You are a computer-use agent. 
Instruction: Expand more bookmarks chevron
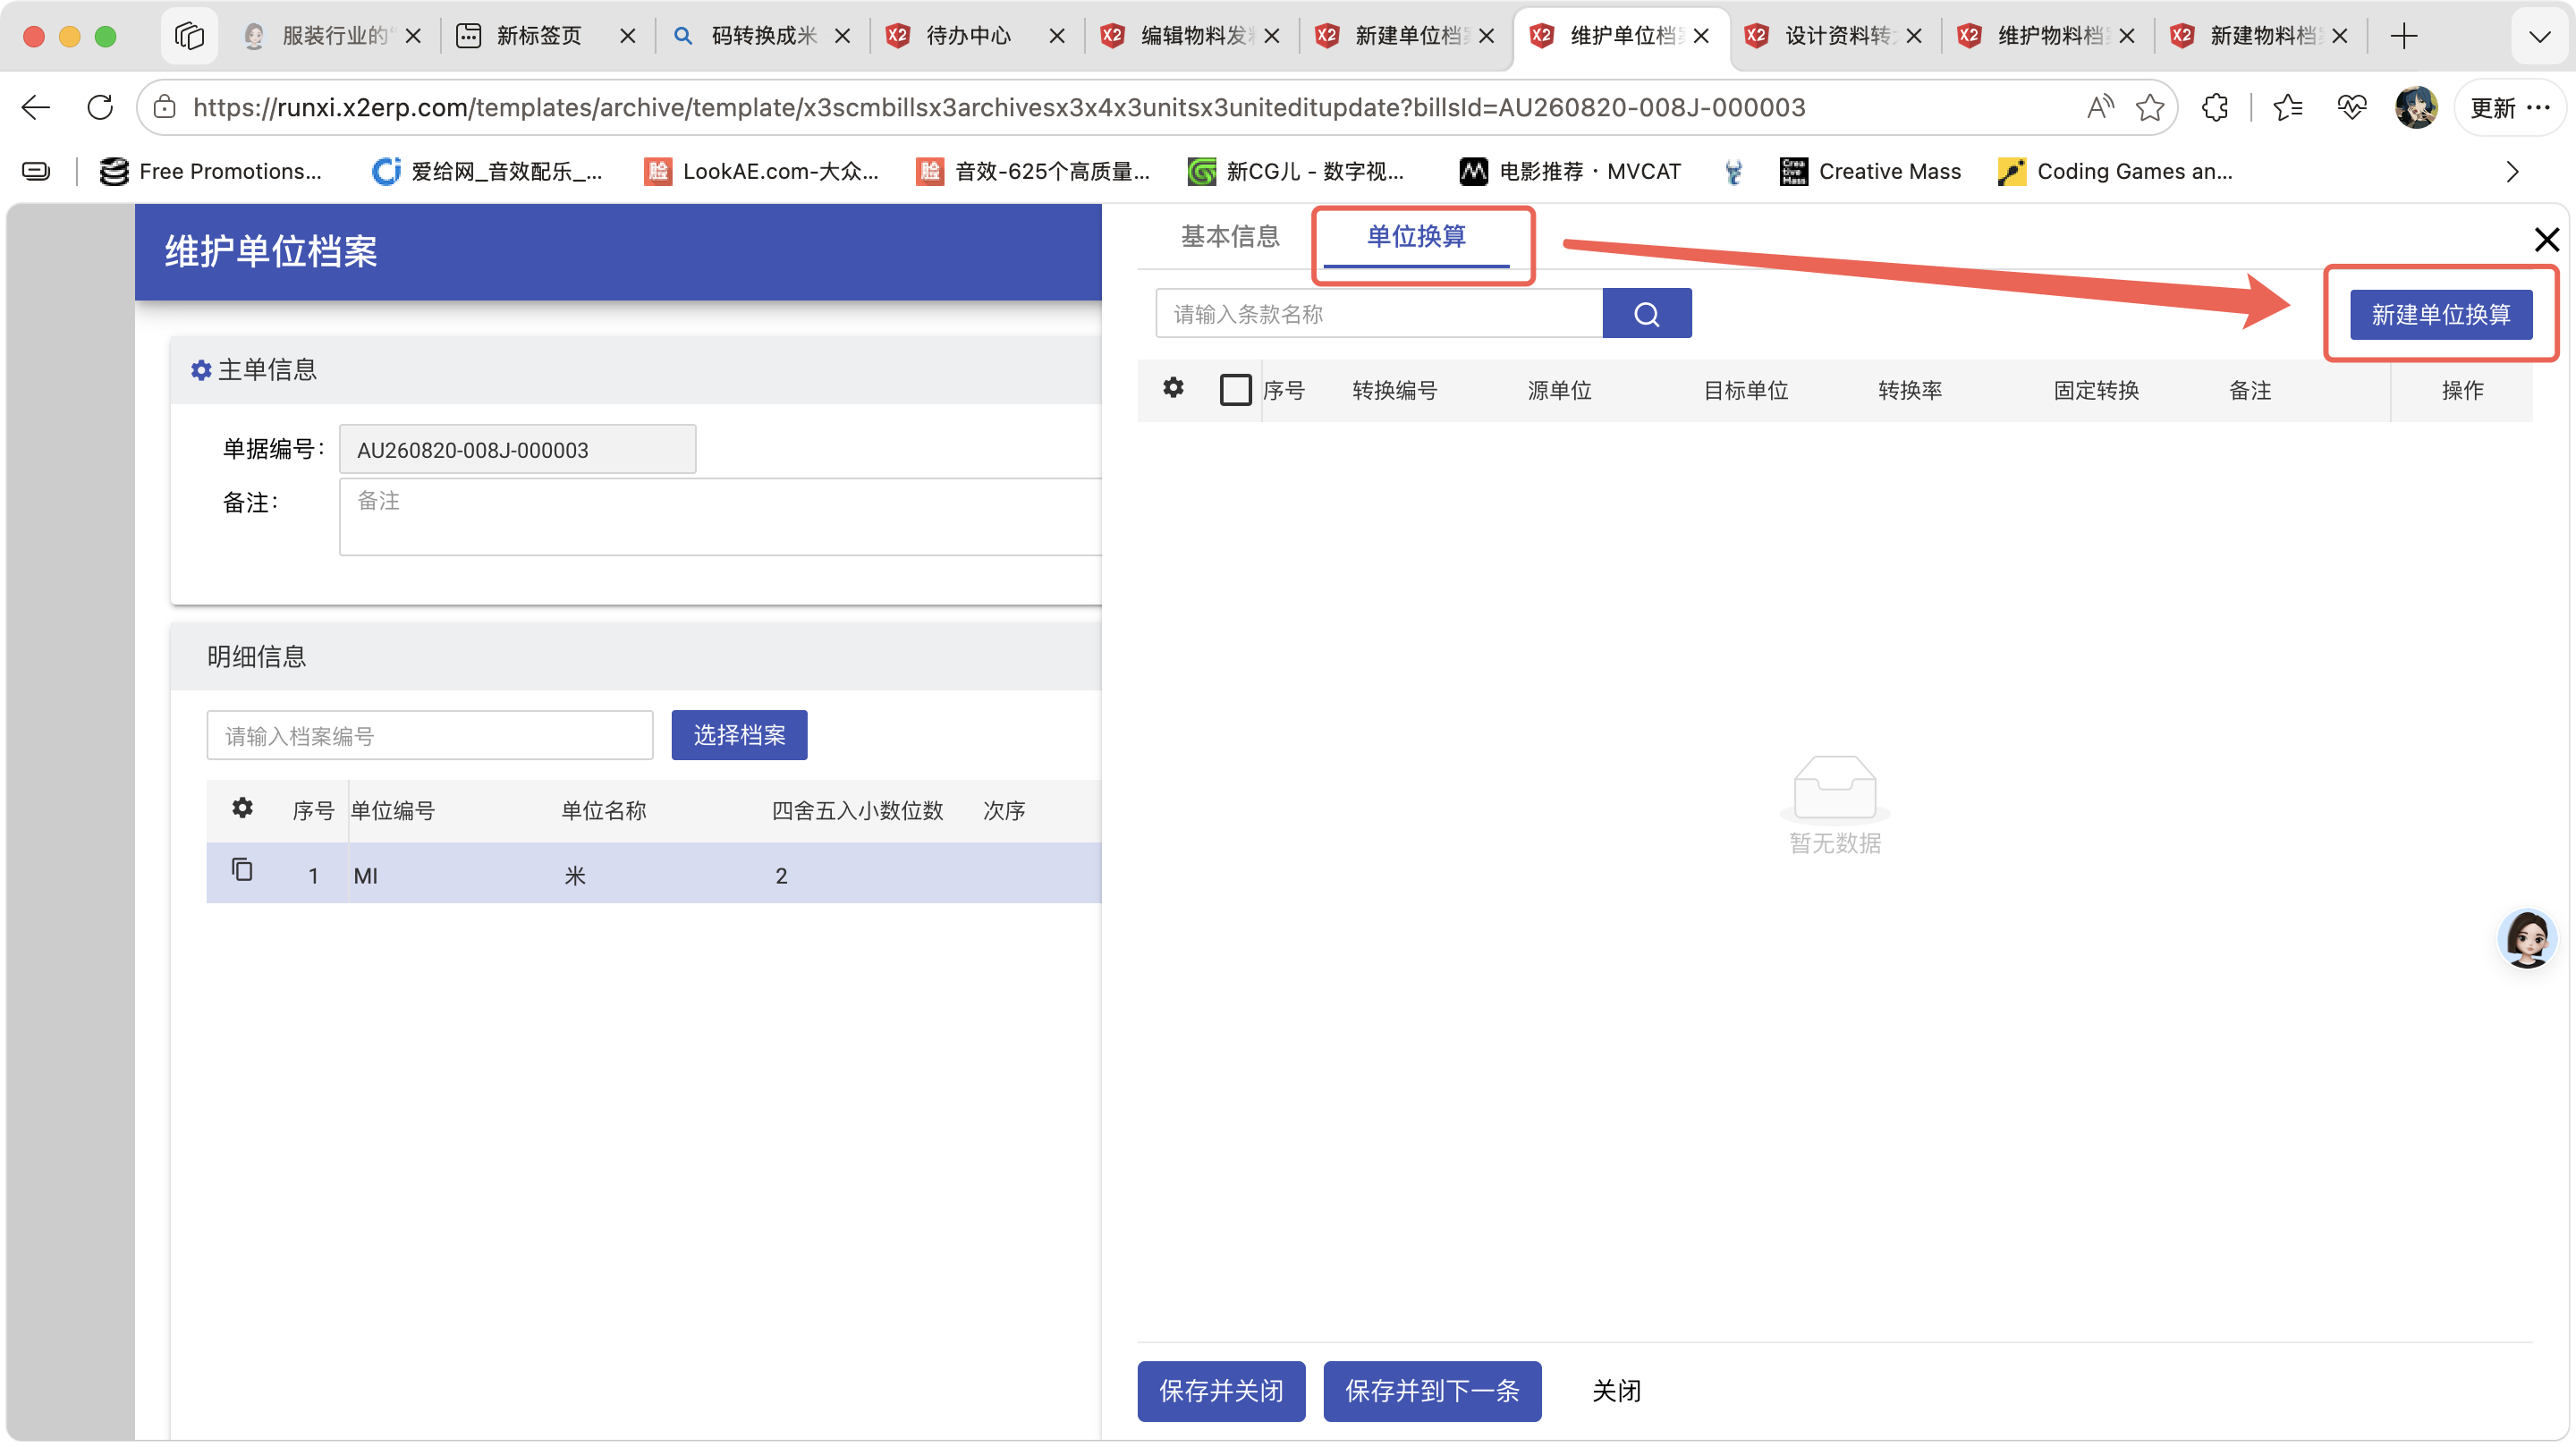pos(2512,172)
